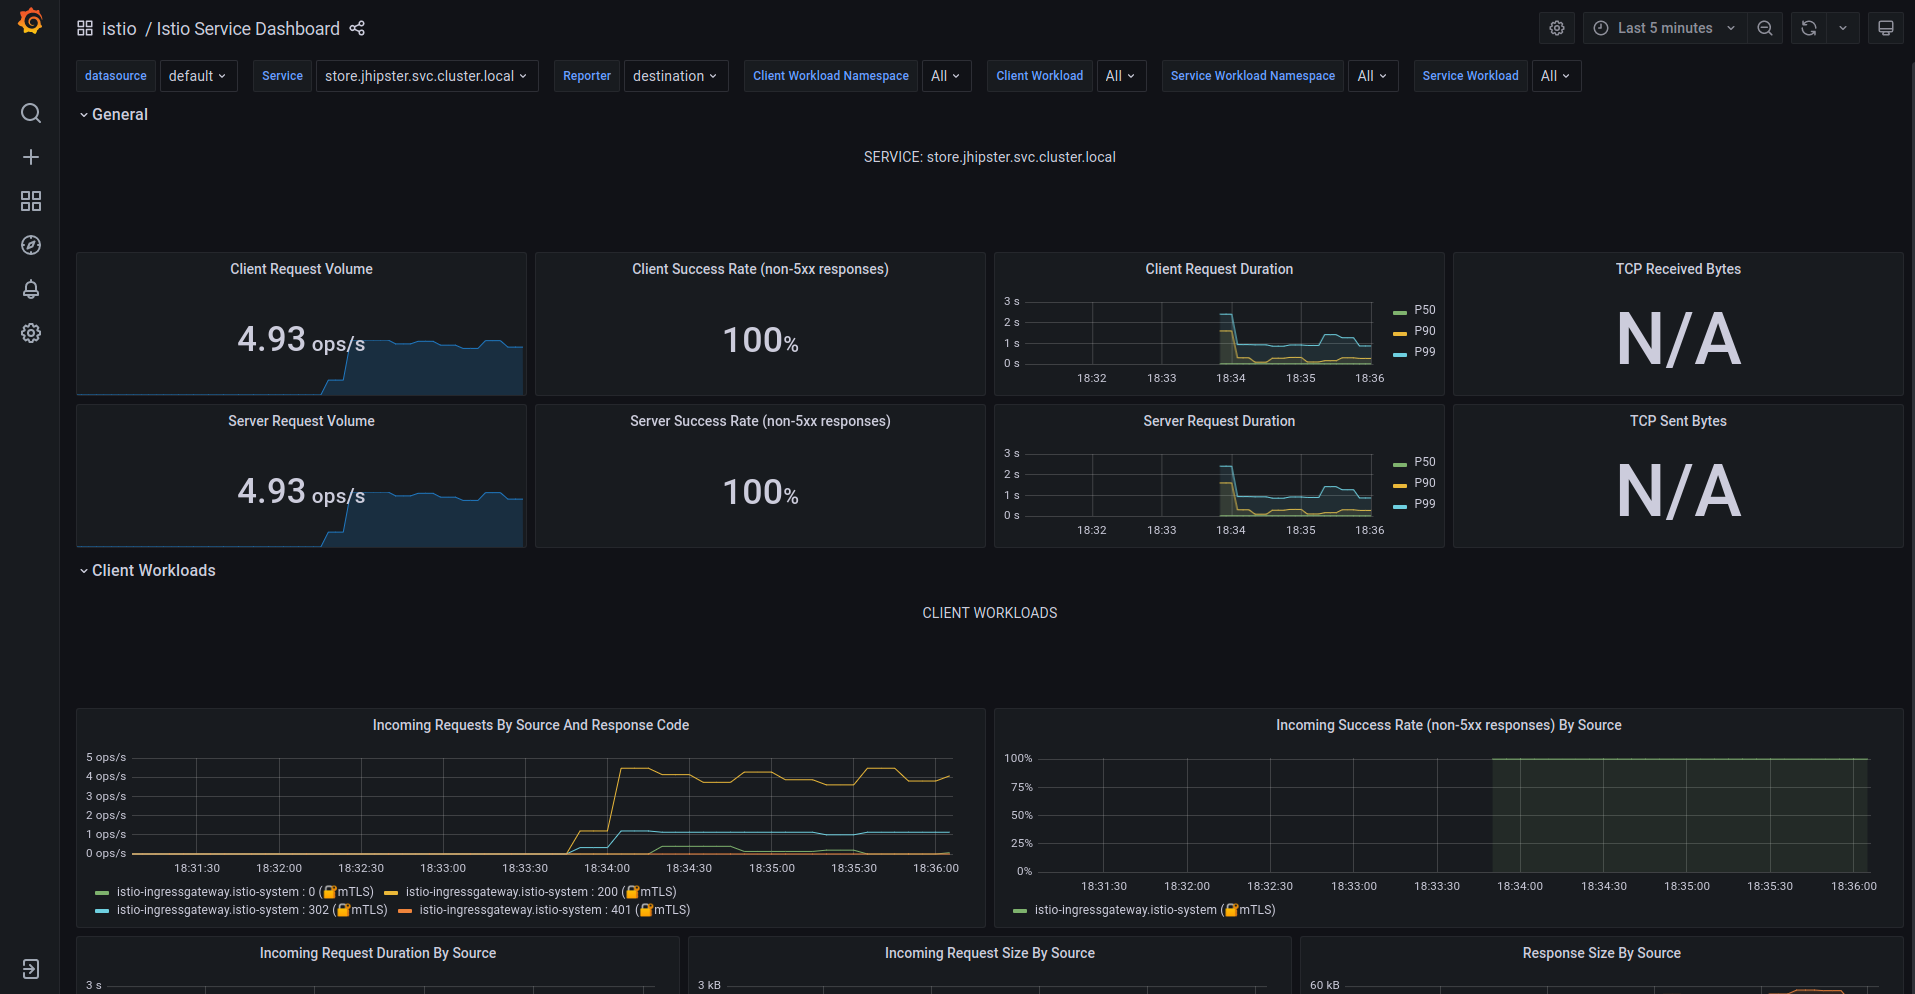
Task: Open the Reporter destination dropdown
Action: pyautogui.click(x=675, y=76)
